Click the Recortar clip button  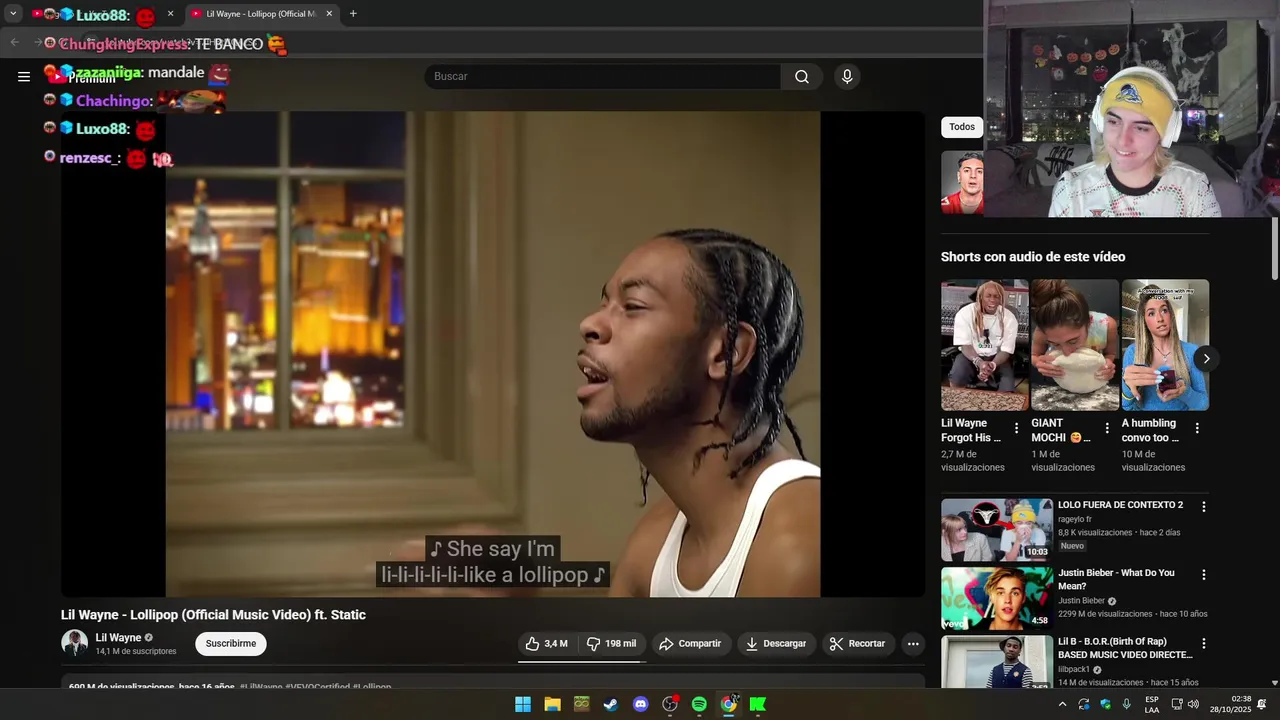tap(858, 644)
